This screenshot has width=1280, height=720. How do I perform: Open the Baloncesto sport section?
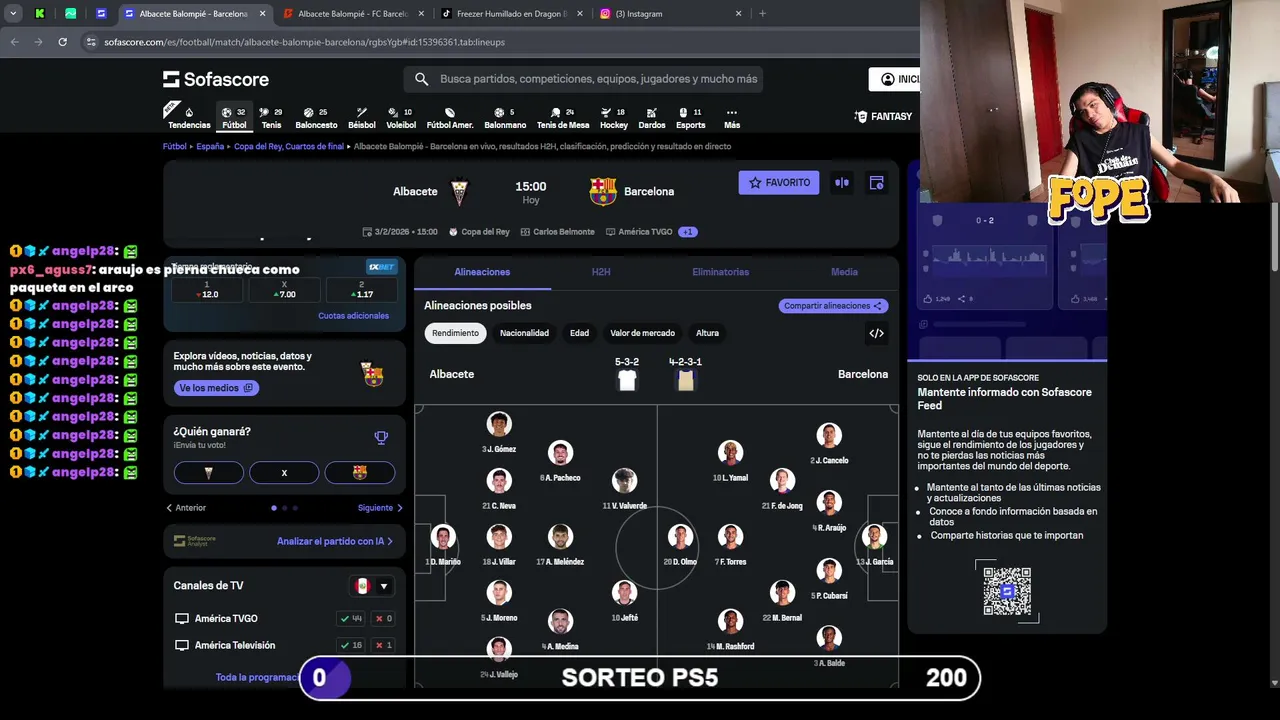pos(316,118)
